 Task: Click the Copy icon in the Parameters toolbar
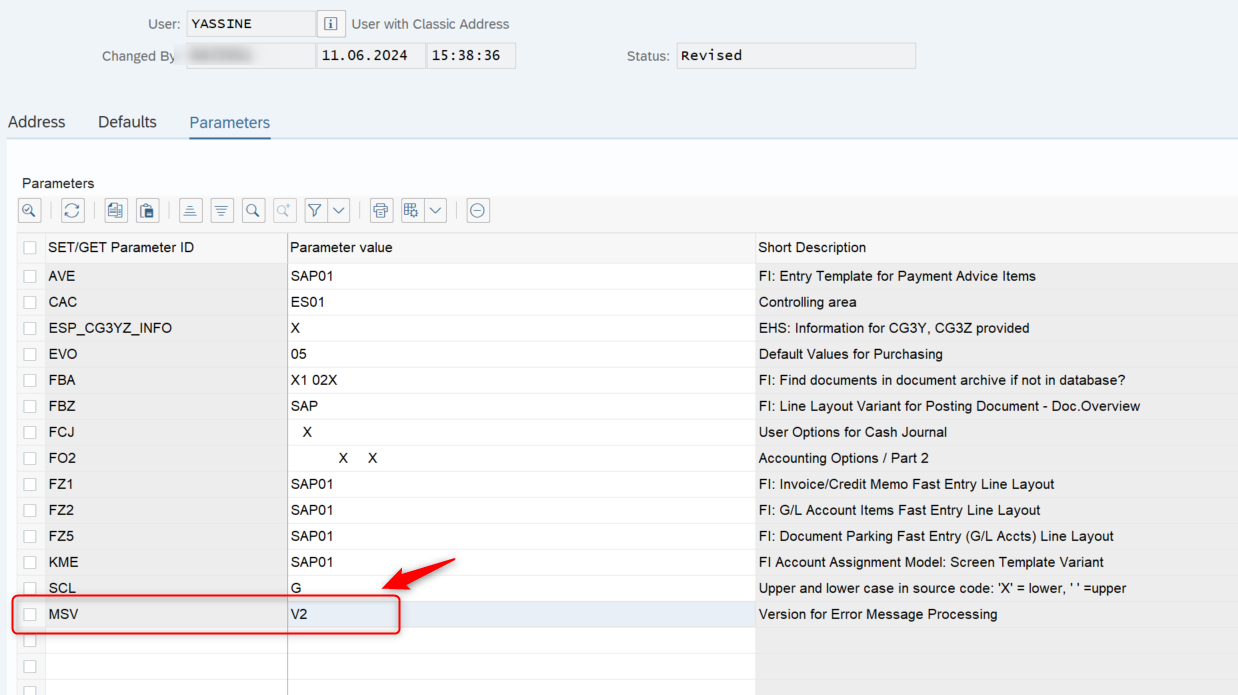pos(115,210)
